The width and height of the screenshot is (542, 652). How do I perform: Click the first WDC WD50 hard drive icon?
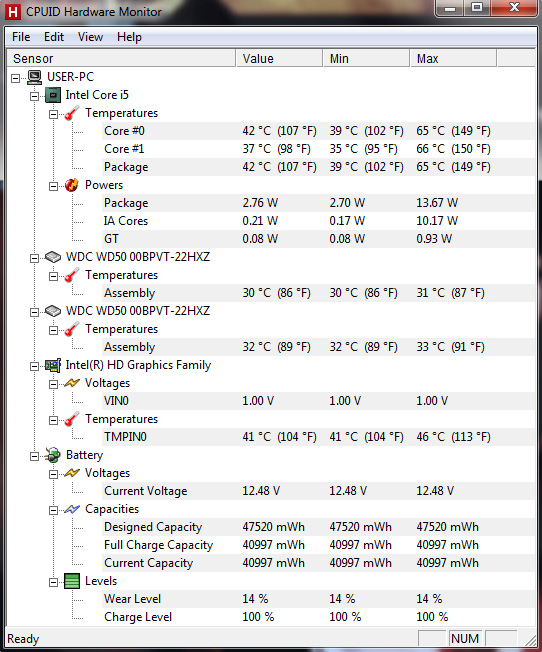click(53, 257)
